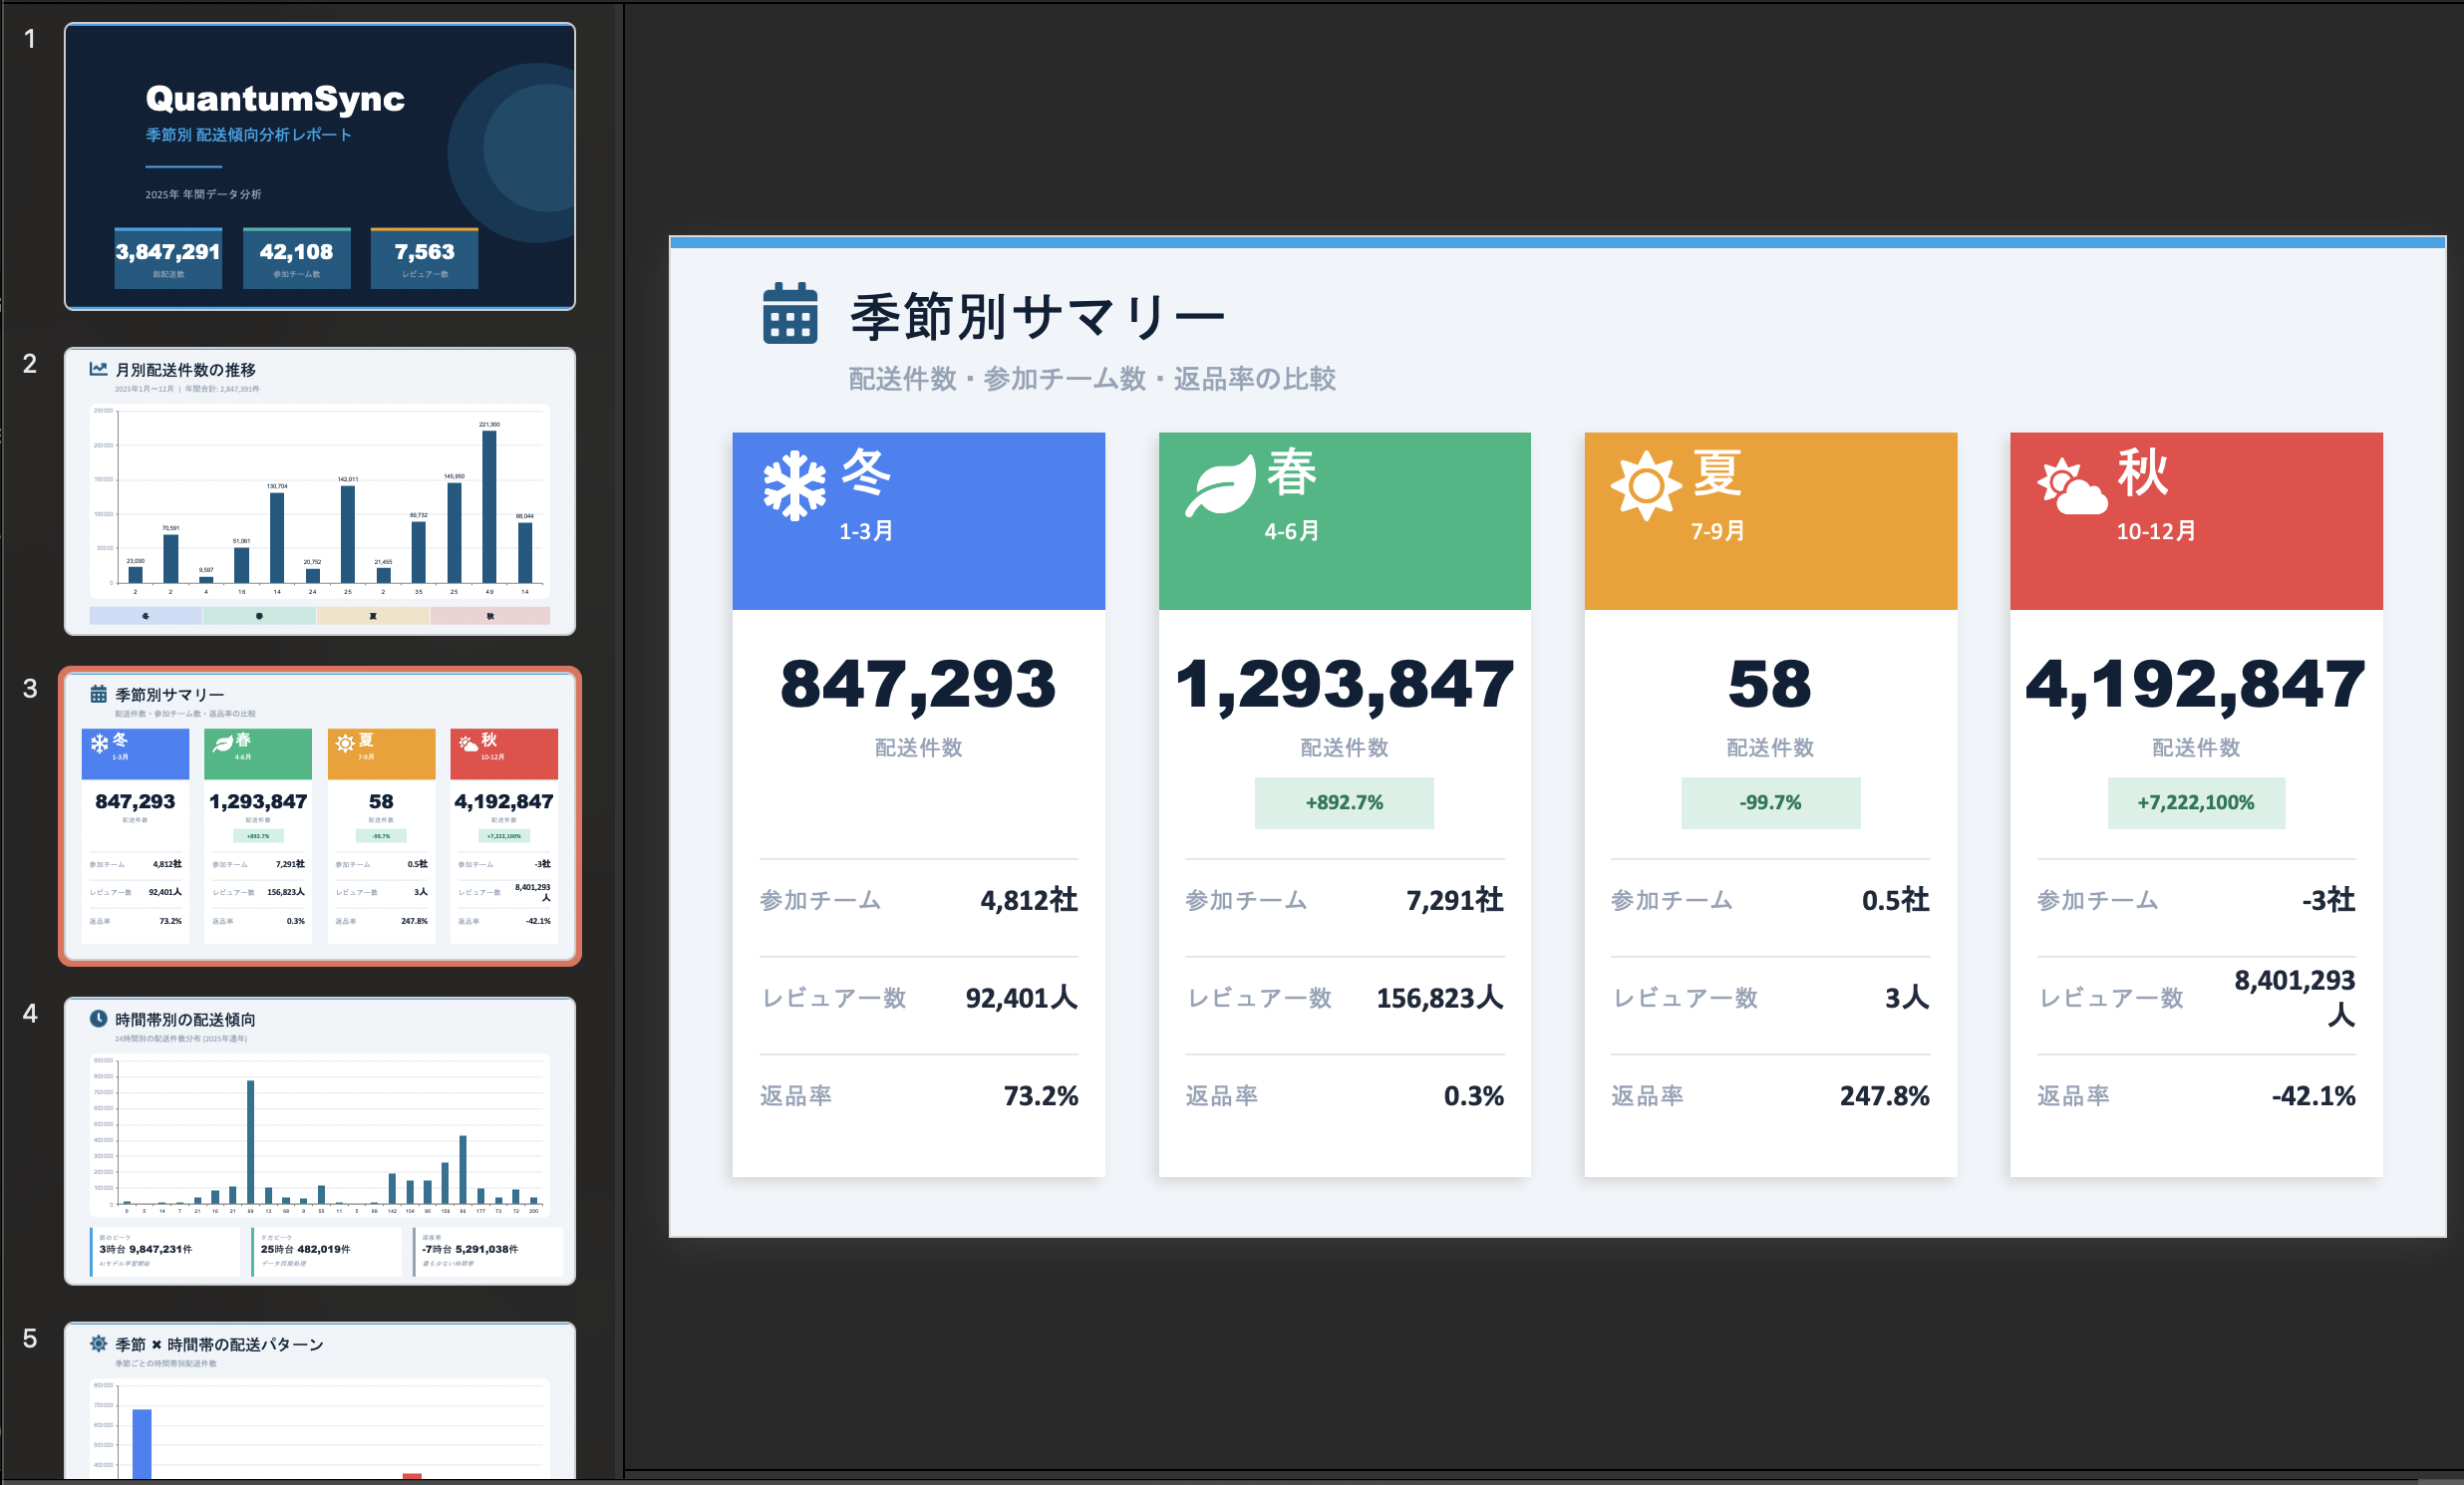Screen dimensions: 2464x1485
Task: Click the calendar icon beside 季節別サマリー title
Action: (789, 314)
